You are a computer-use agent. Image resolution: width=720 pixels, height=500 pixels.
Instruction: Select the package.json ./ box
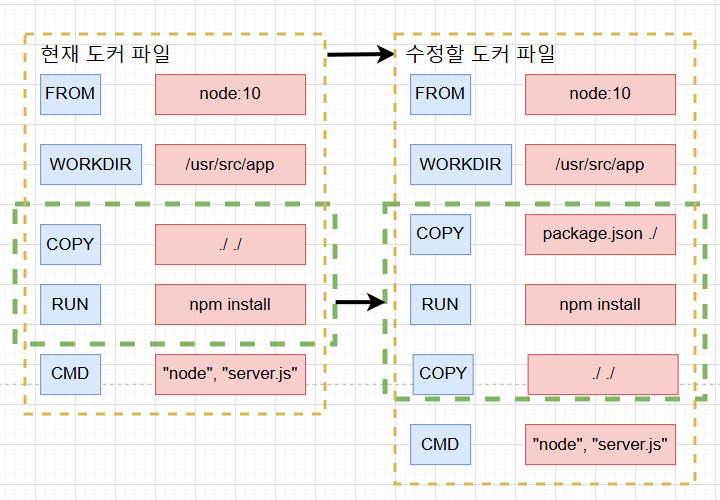[x=600, y=234]
